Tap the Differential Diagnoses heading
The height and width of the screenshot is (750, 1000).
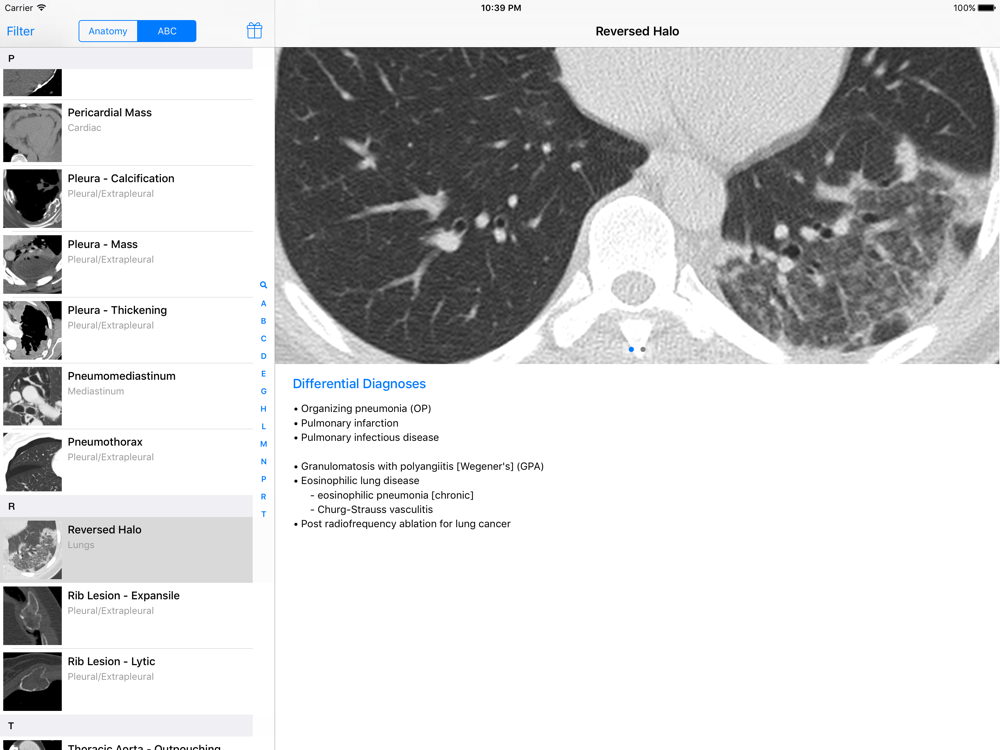click(x=359, y=384)
